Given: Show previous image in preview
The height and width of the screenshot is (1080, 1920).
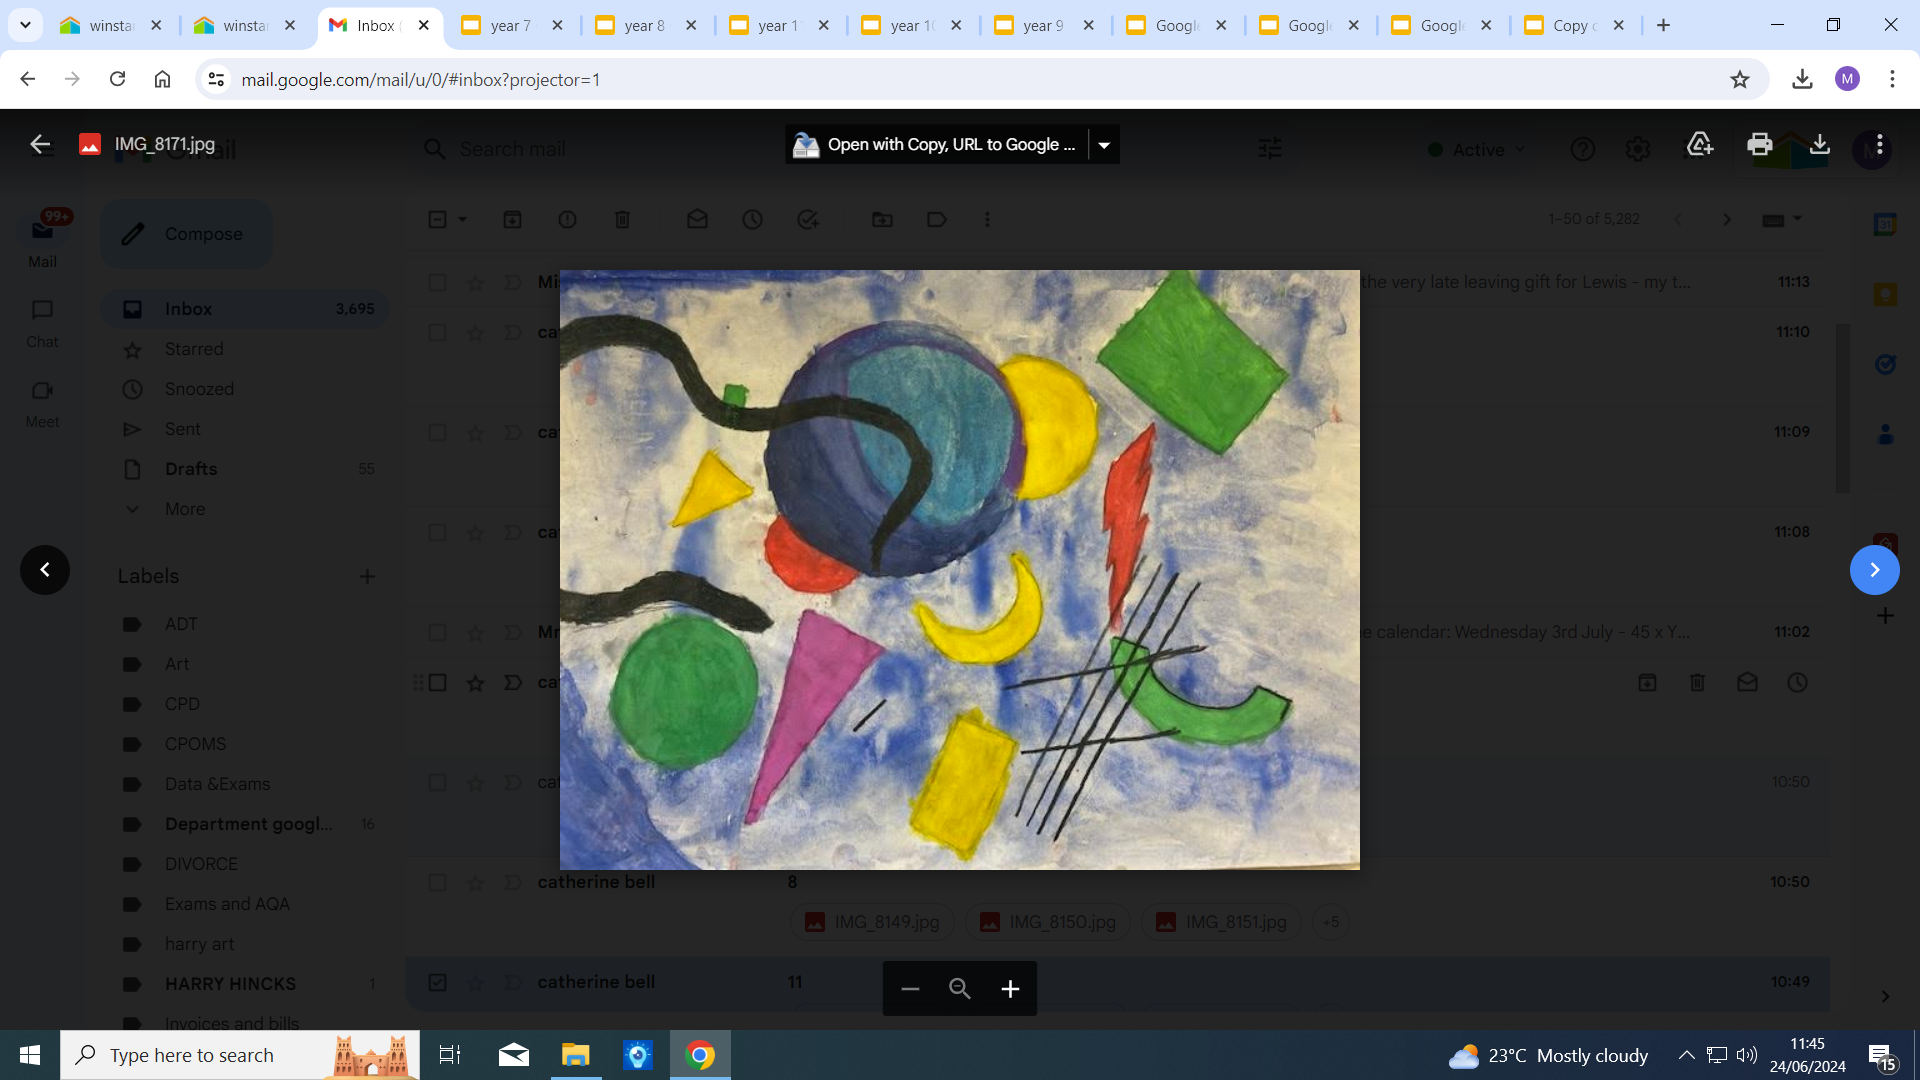Looking at the screenshot, I should pyautogui.click(x=45, y=570).
